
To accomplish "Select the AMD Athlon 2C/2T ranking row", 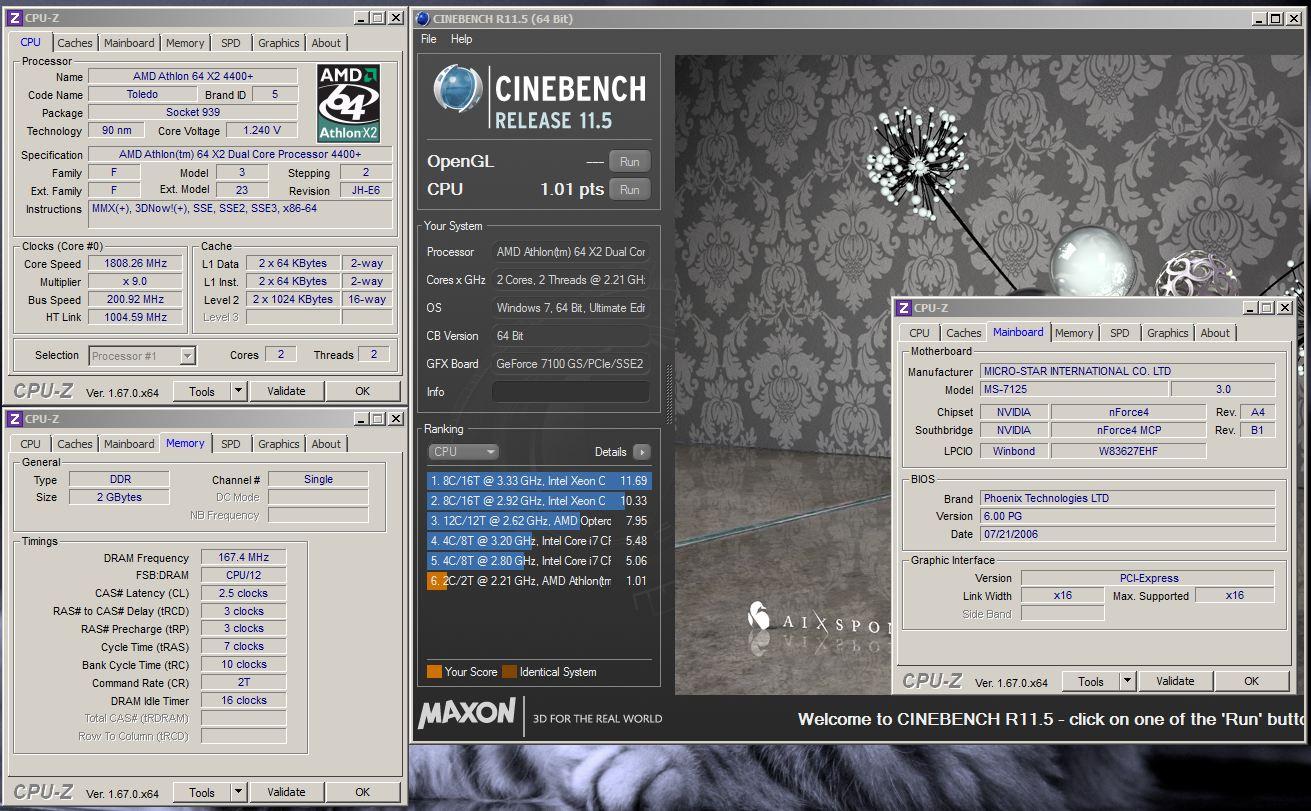I will [539, 581].
